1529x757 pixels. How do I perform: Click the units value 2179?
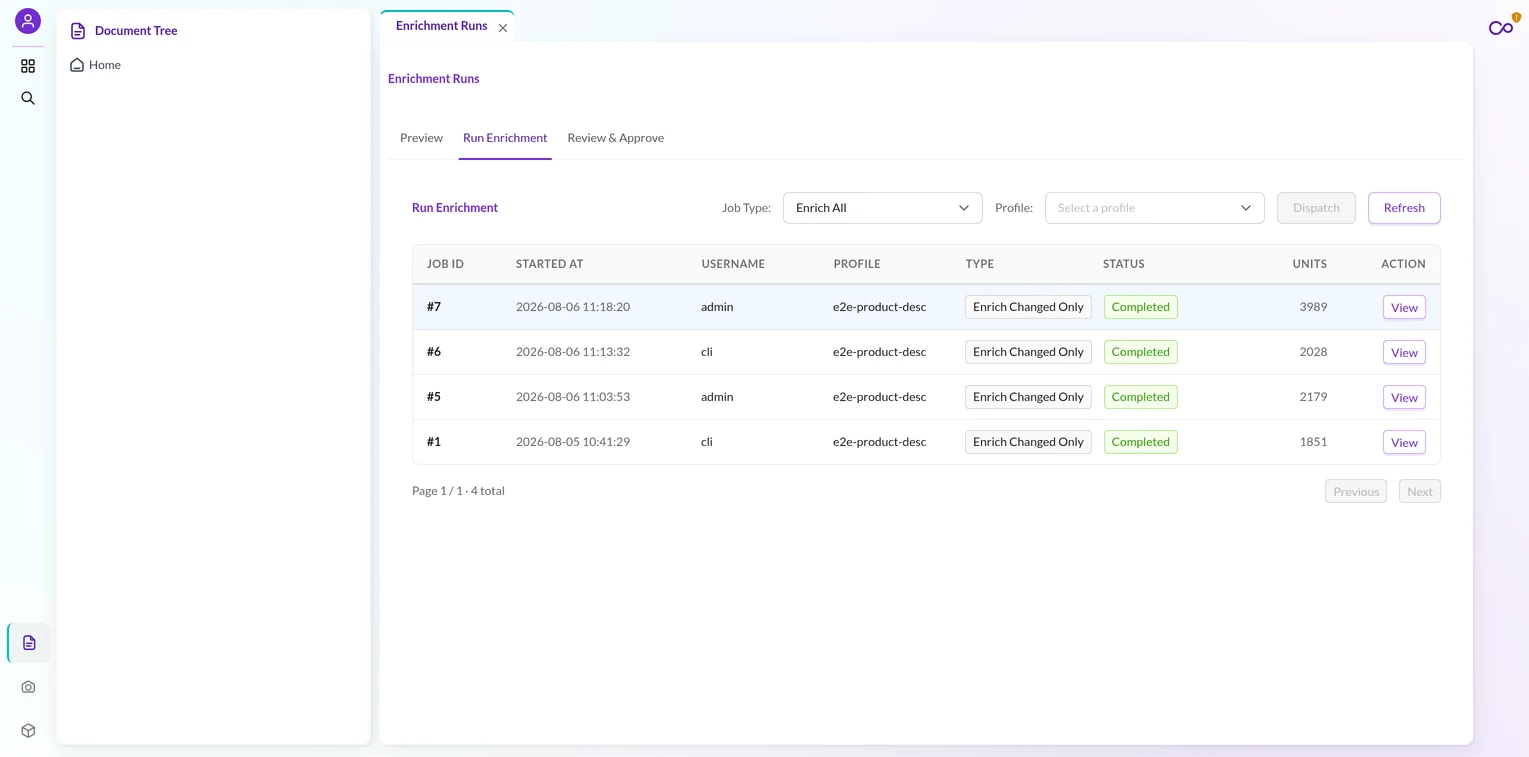[x=1313, y=397]
